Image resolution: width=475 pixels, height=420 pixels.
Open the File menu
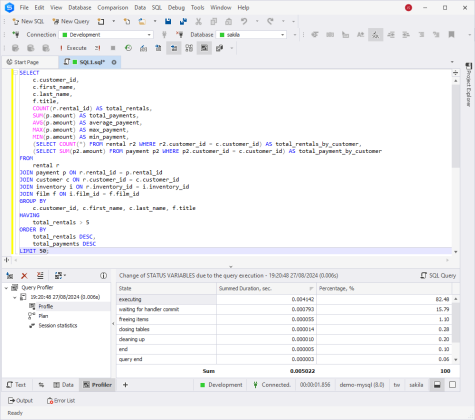pyautogui.click(x=24, y=8)
